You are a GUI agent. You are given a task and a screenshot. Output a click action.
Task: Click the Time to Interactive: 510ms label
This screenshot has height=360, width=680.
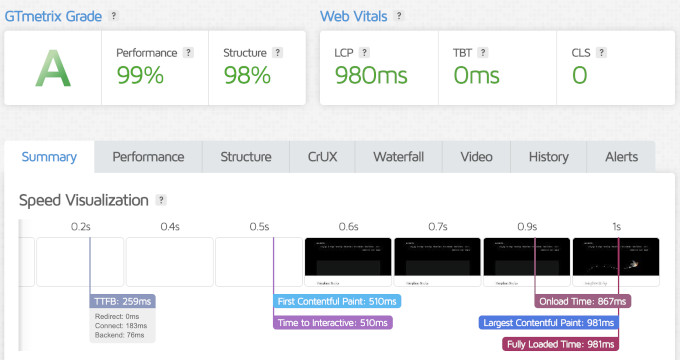(x=333, y=323)
